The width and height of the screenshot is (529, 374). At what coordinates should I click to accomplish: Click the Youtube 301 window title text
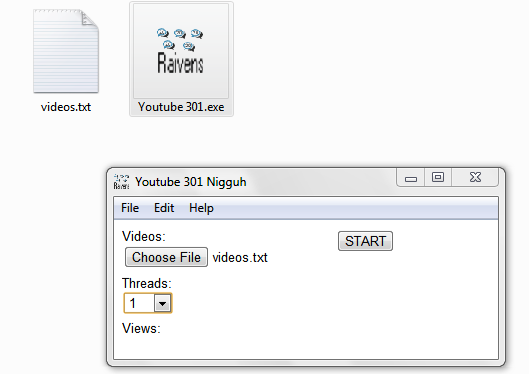coord(191,182)
